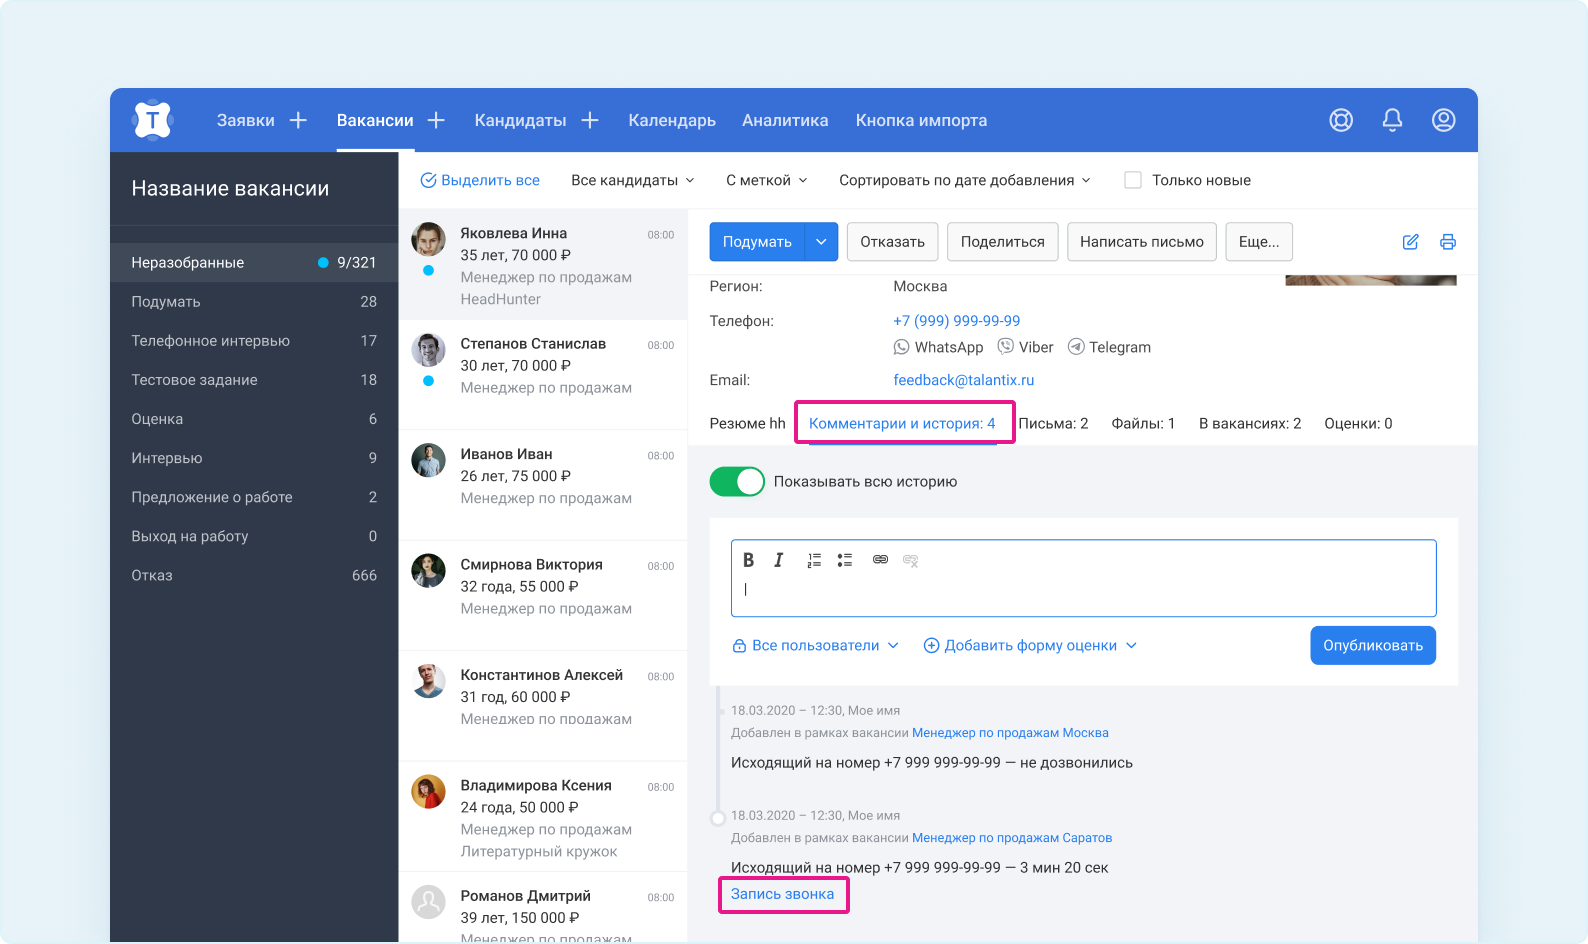This screenshot has height=944, width=1588.
Task: Click phone number +7 (999) 999-99-99 link
Action: point(956,321)
